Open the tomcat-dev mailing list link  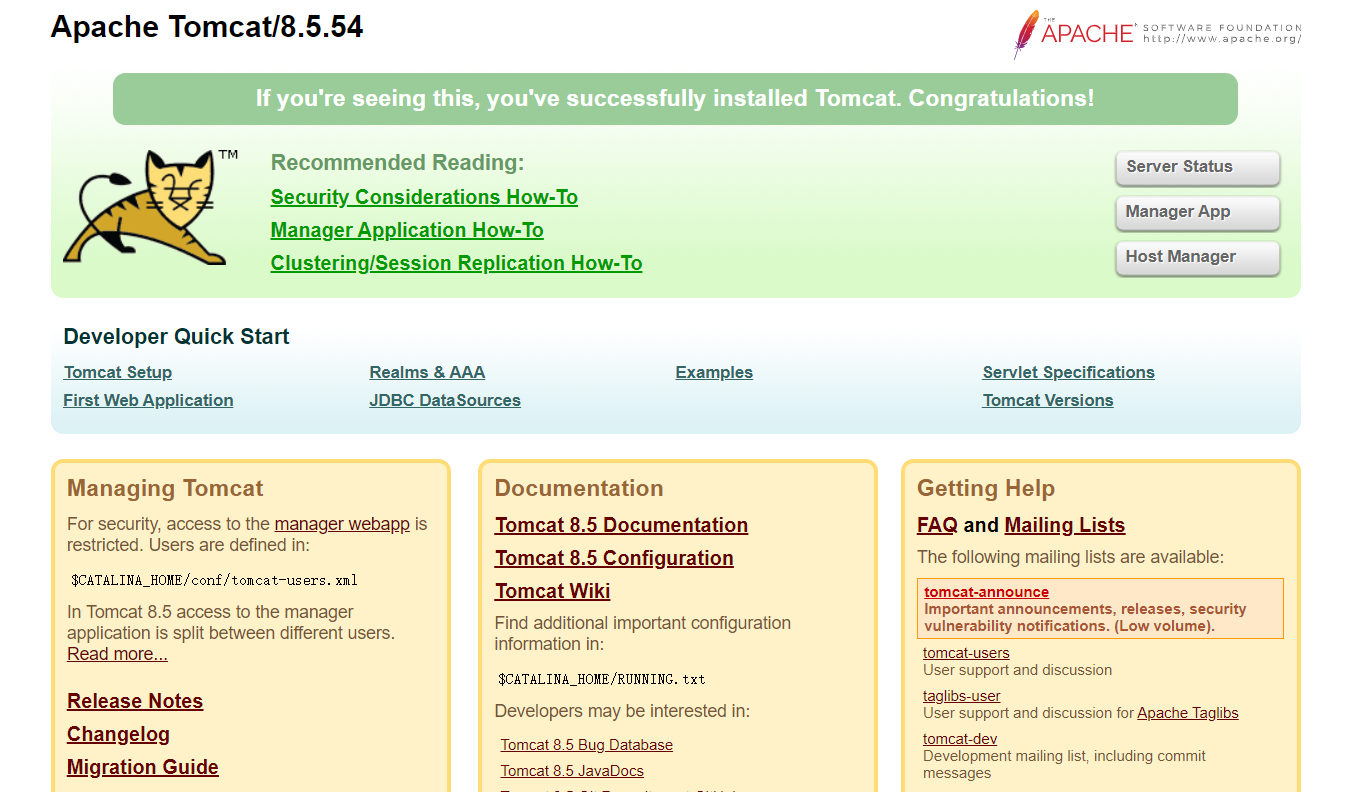point(960,739)
